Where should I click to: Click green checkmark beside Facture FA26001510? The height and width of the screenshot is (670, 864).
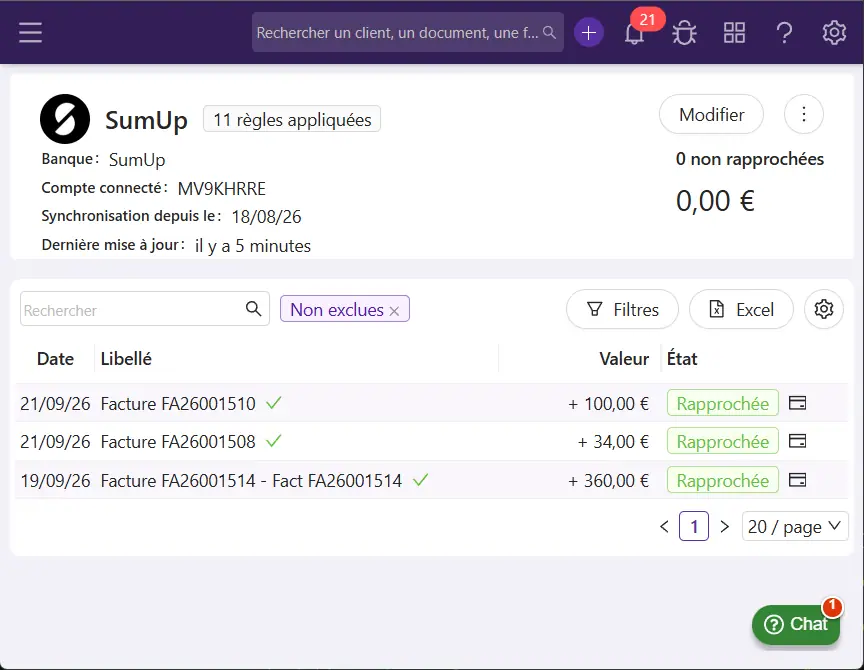(x=274, y=403)
